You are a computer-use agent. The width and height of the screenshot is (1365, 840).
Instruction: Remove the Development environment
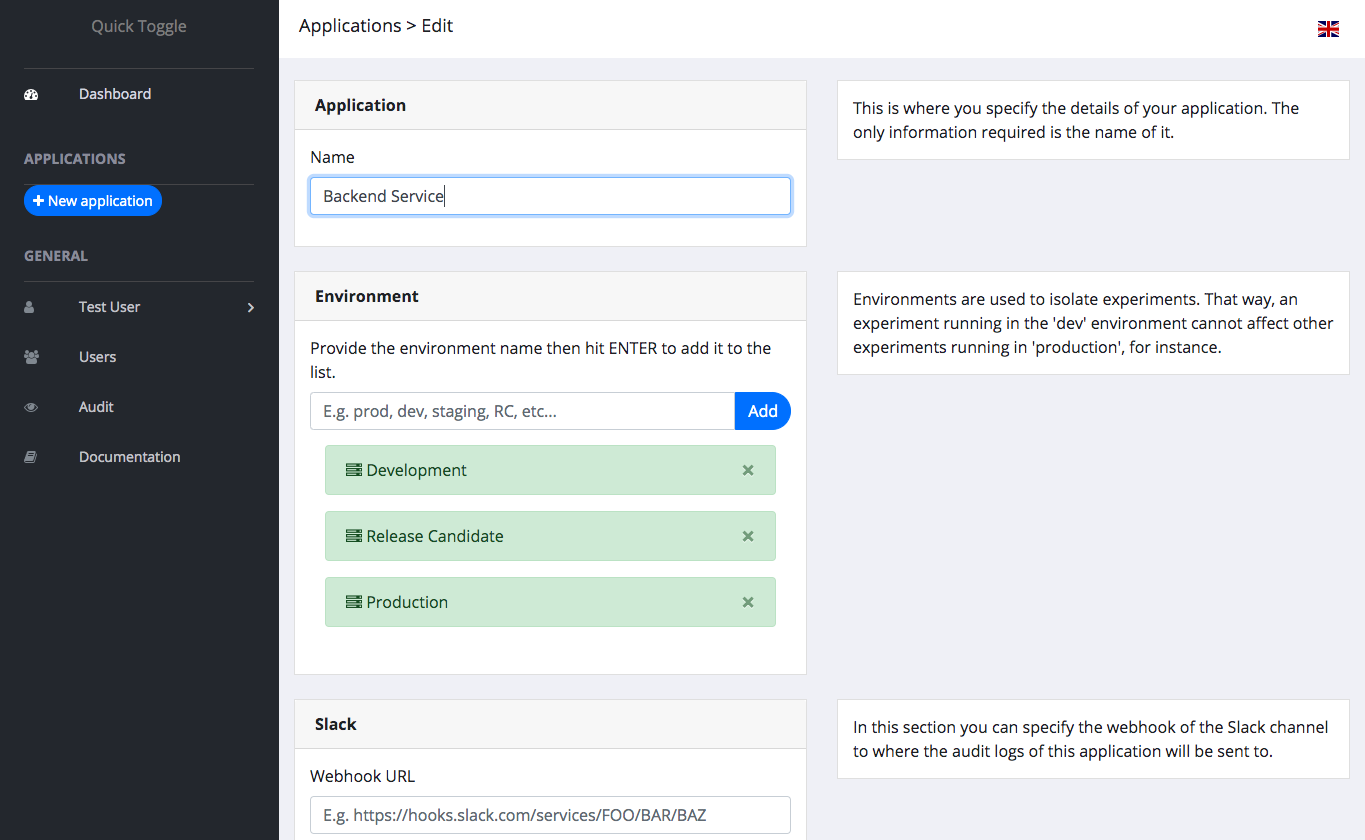pyautogui.click(x=748, y=469)
